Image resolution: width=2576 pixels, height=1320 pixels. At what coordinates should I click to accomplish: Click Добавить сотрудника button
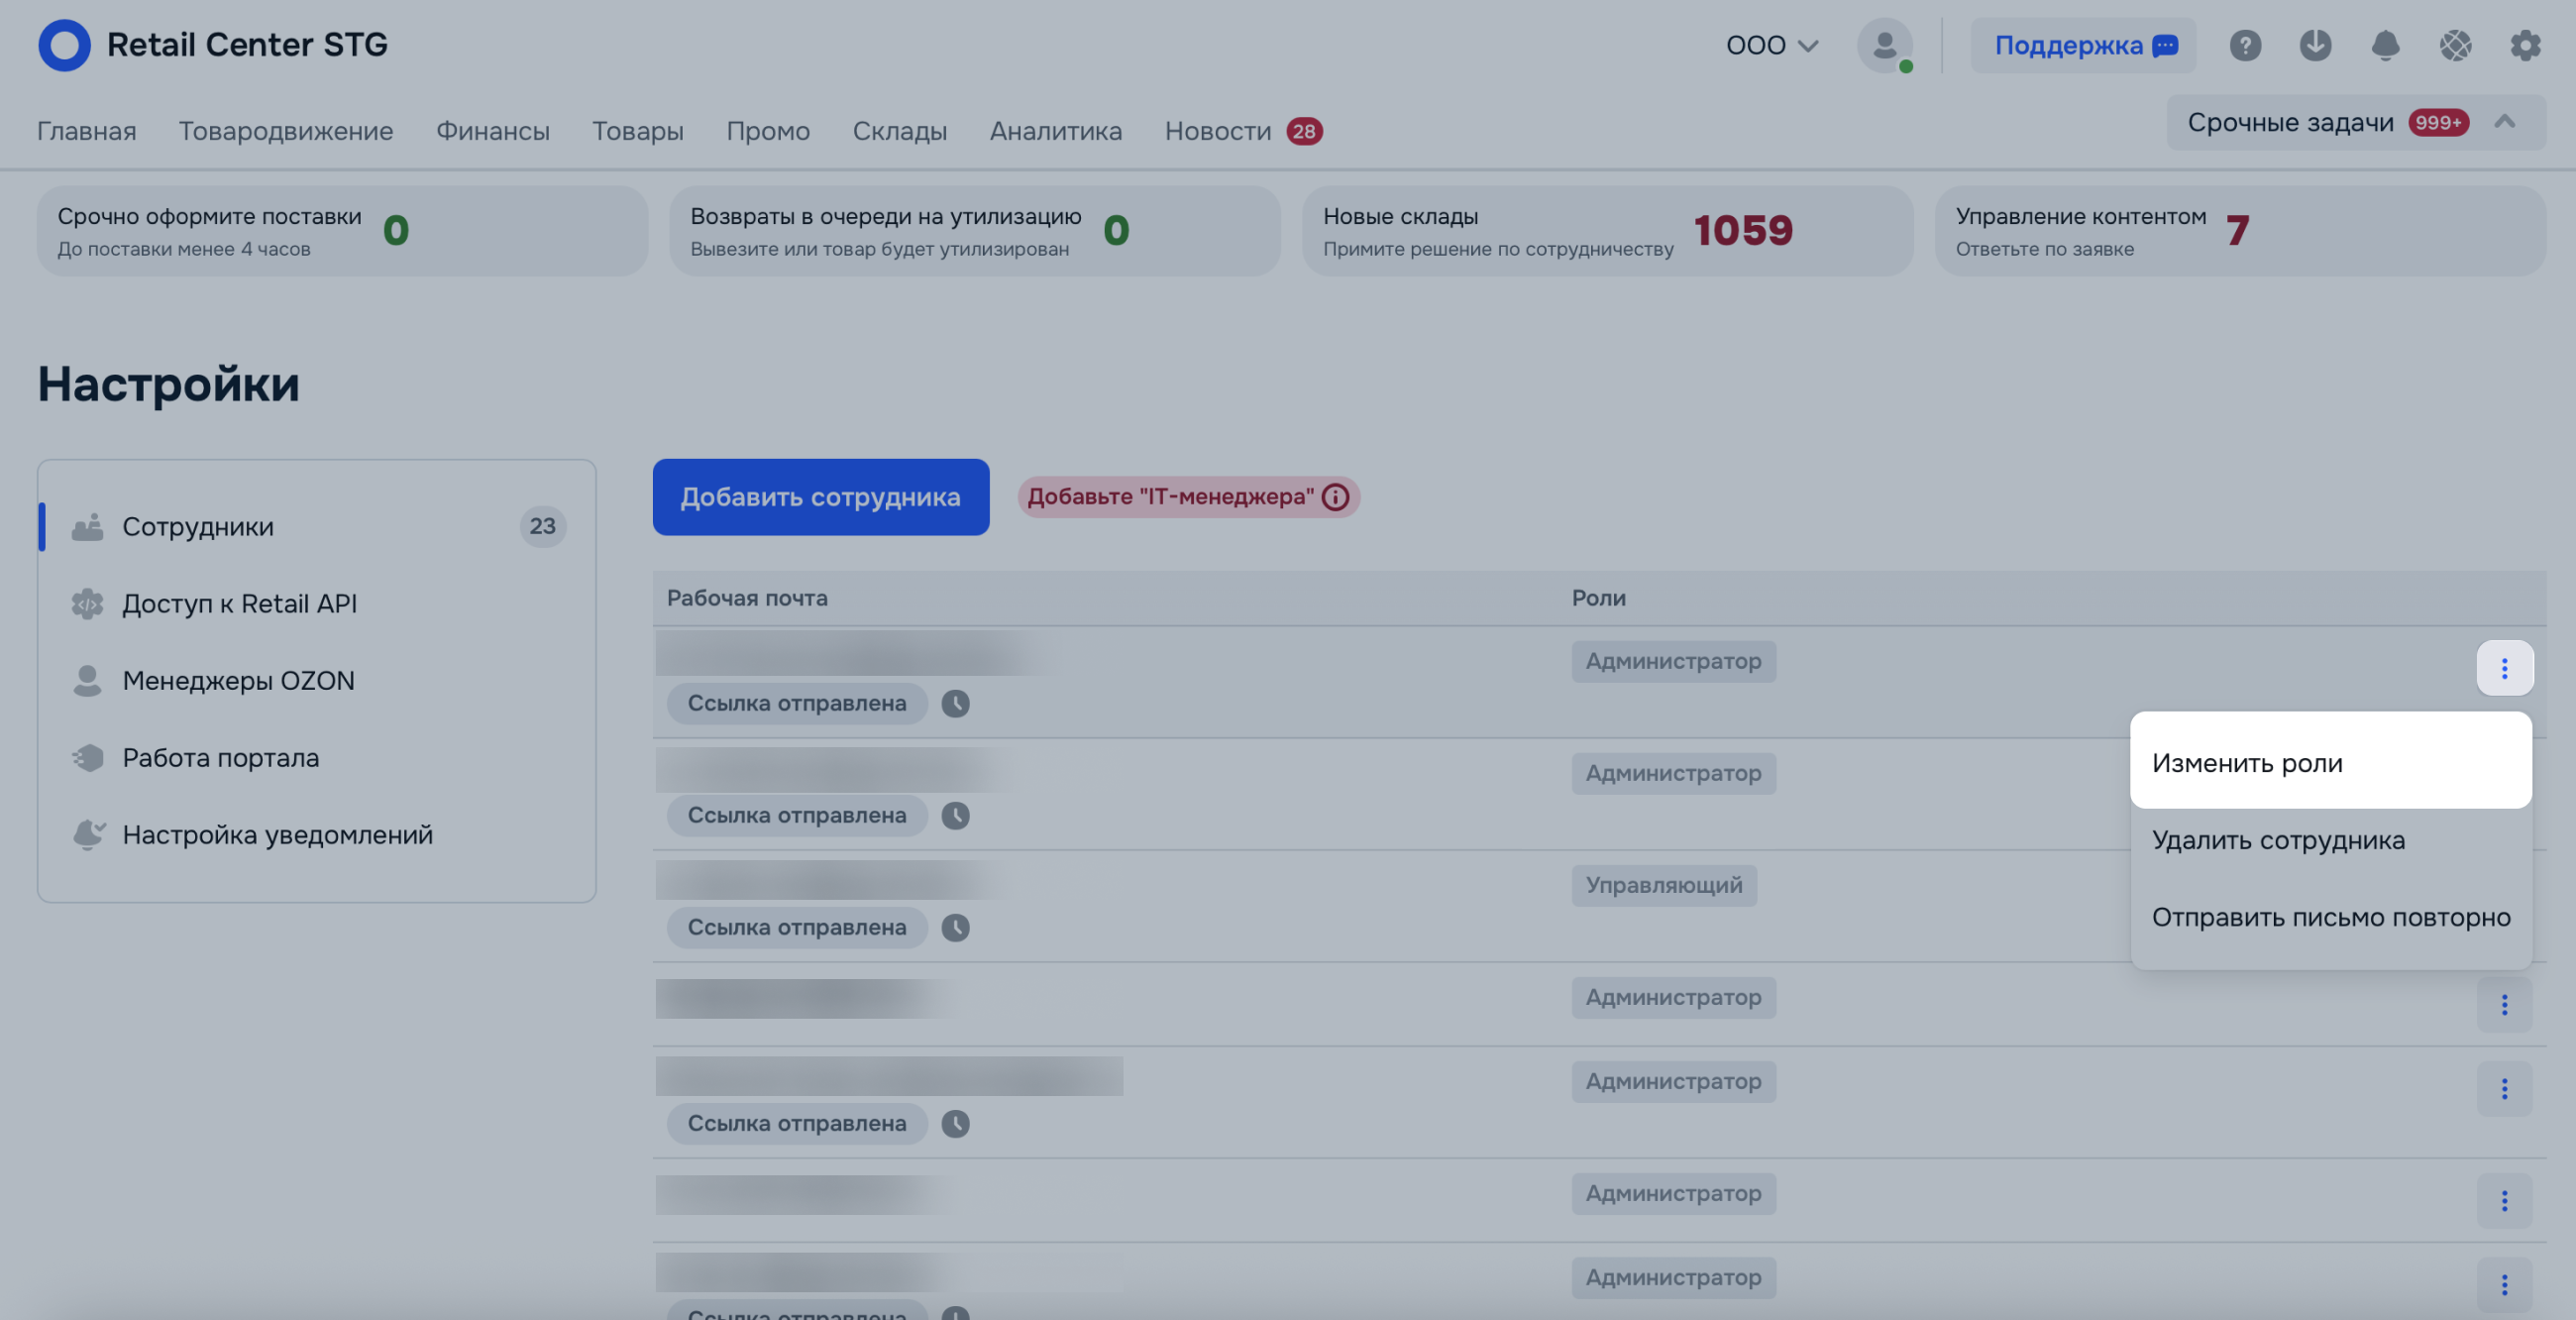820,497
